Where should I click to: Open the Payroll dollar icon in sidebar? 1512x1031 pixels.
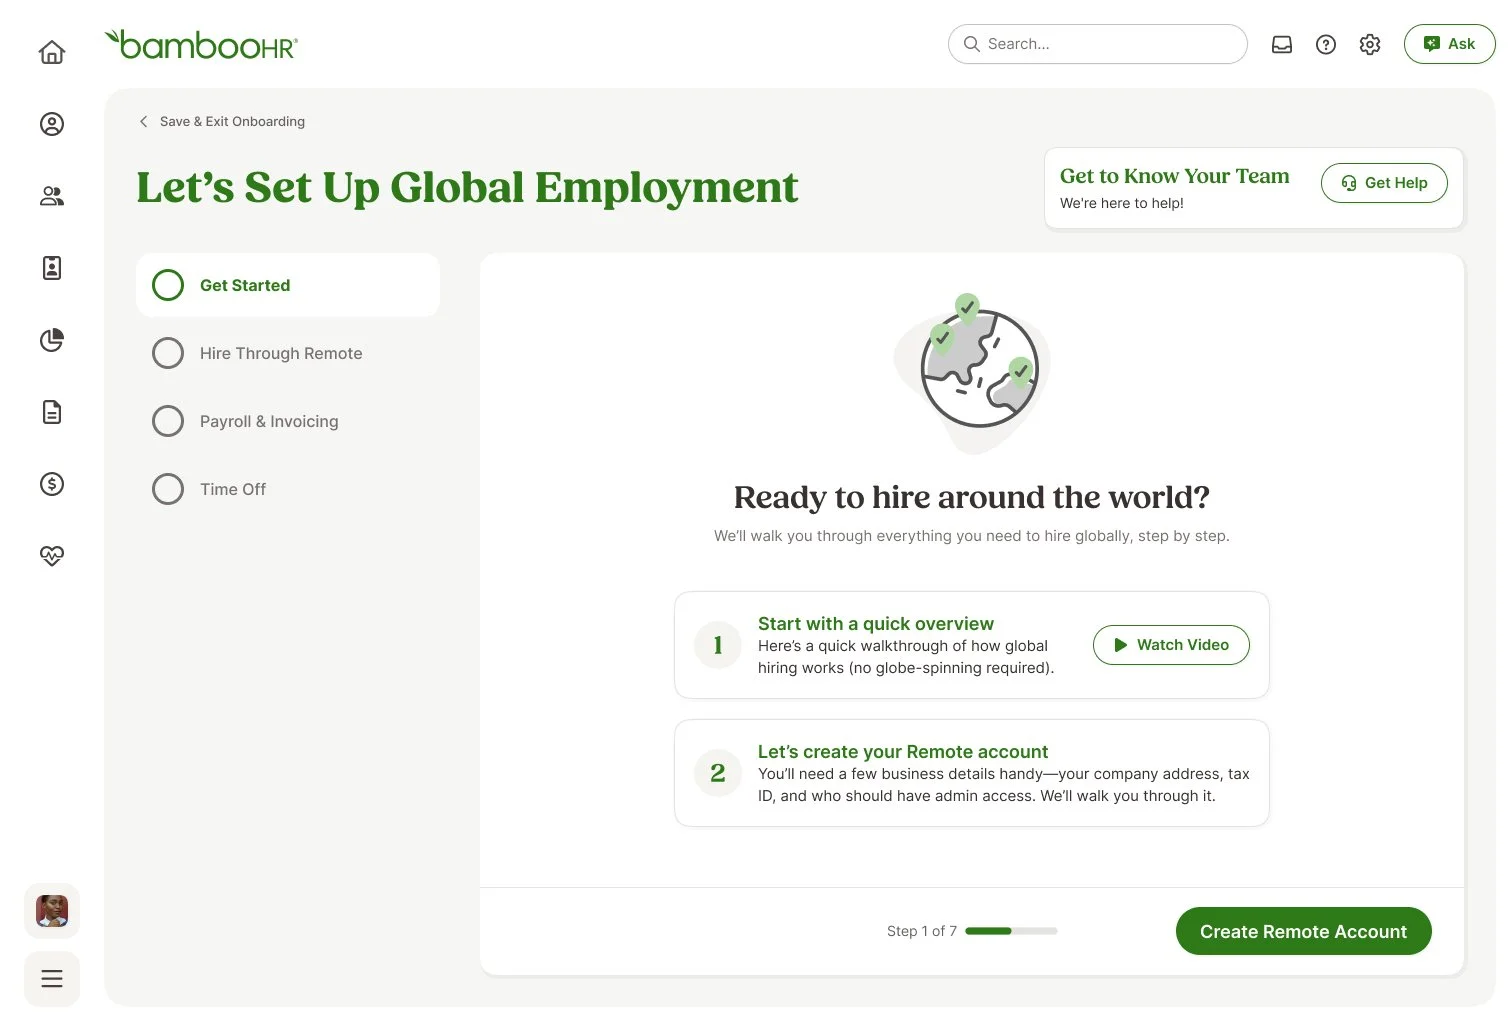[52, 484]
